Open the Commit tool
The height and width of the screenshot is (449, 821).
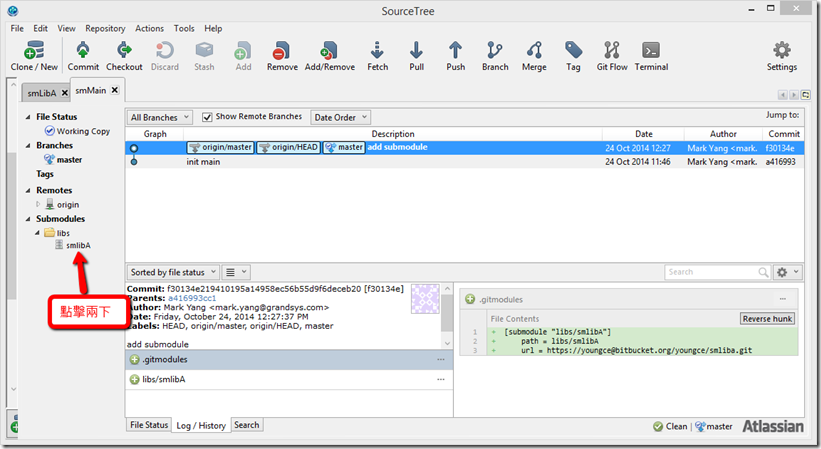click(x=83, y=56)
